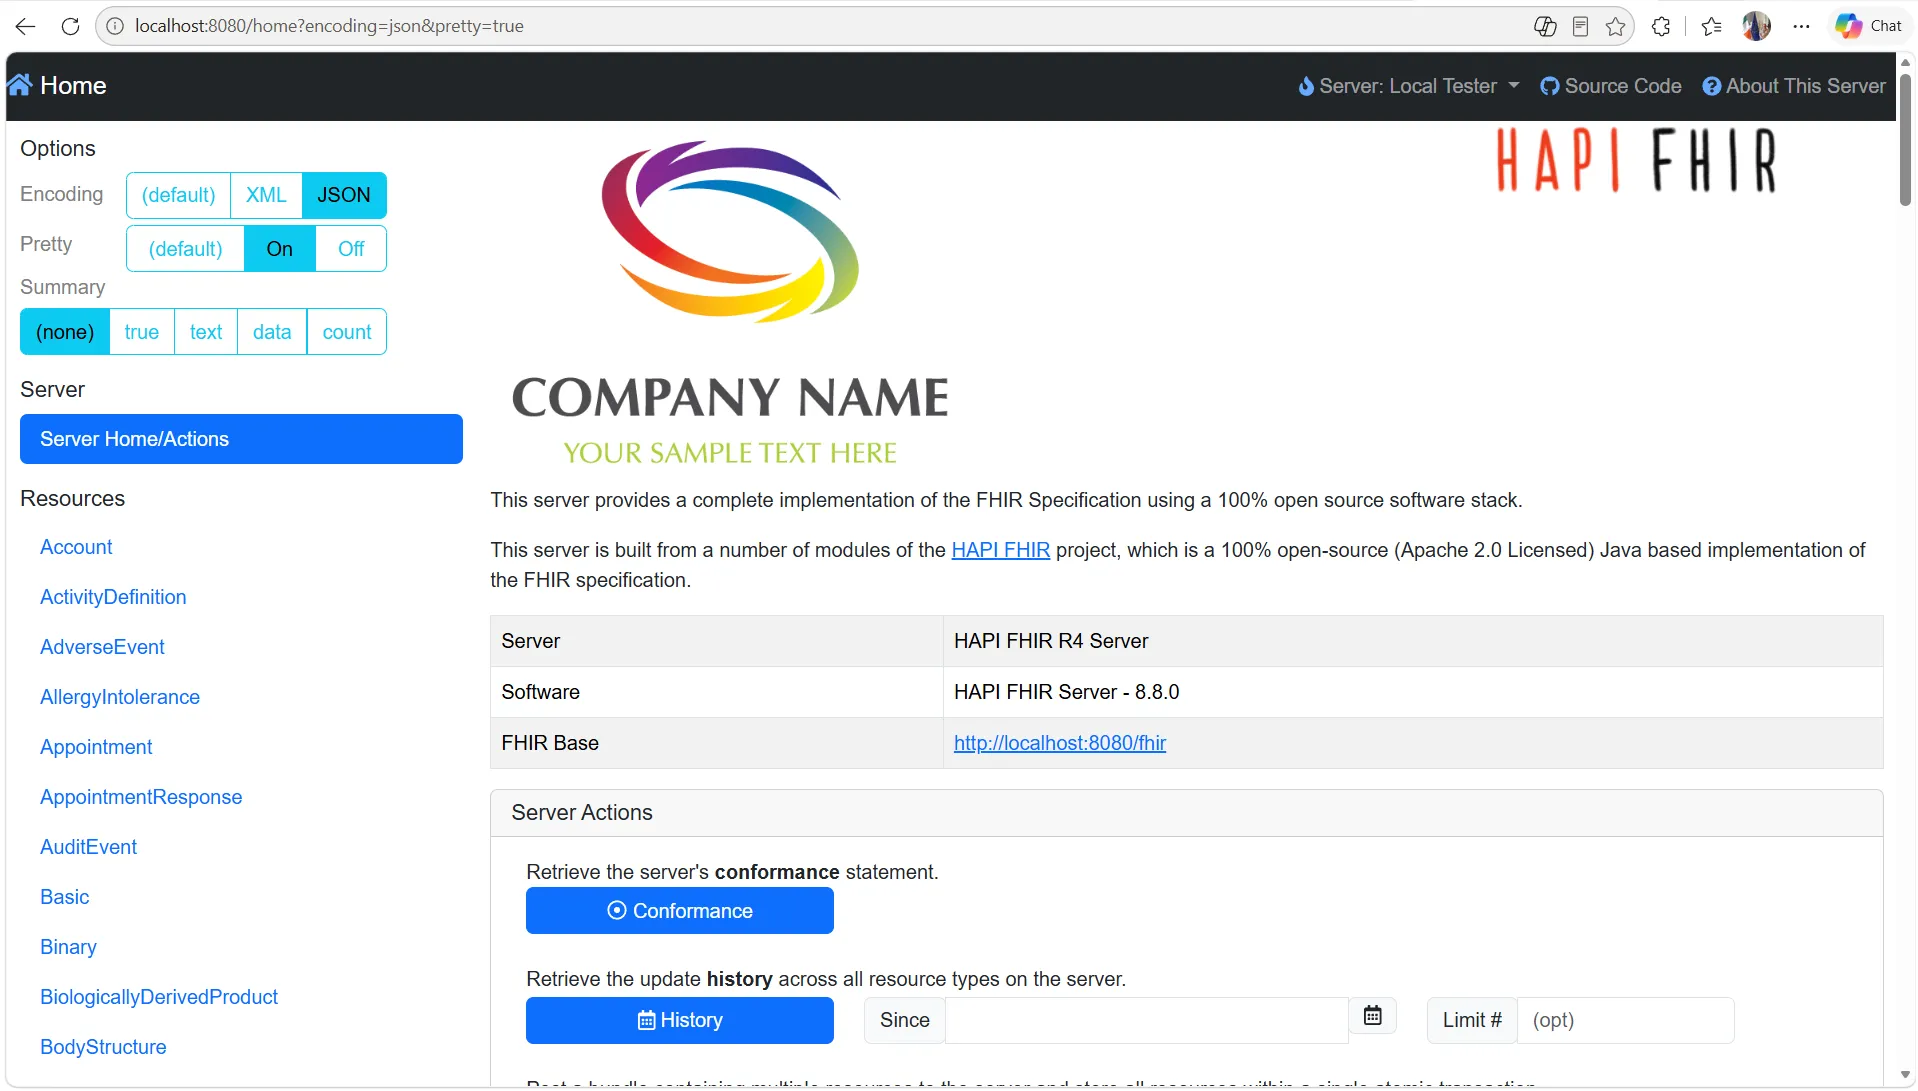1918x1091 pixels.
Task: Open Source Code link in navbar
Action: point(1611,86)
